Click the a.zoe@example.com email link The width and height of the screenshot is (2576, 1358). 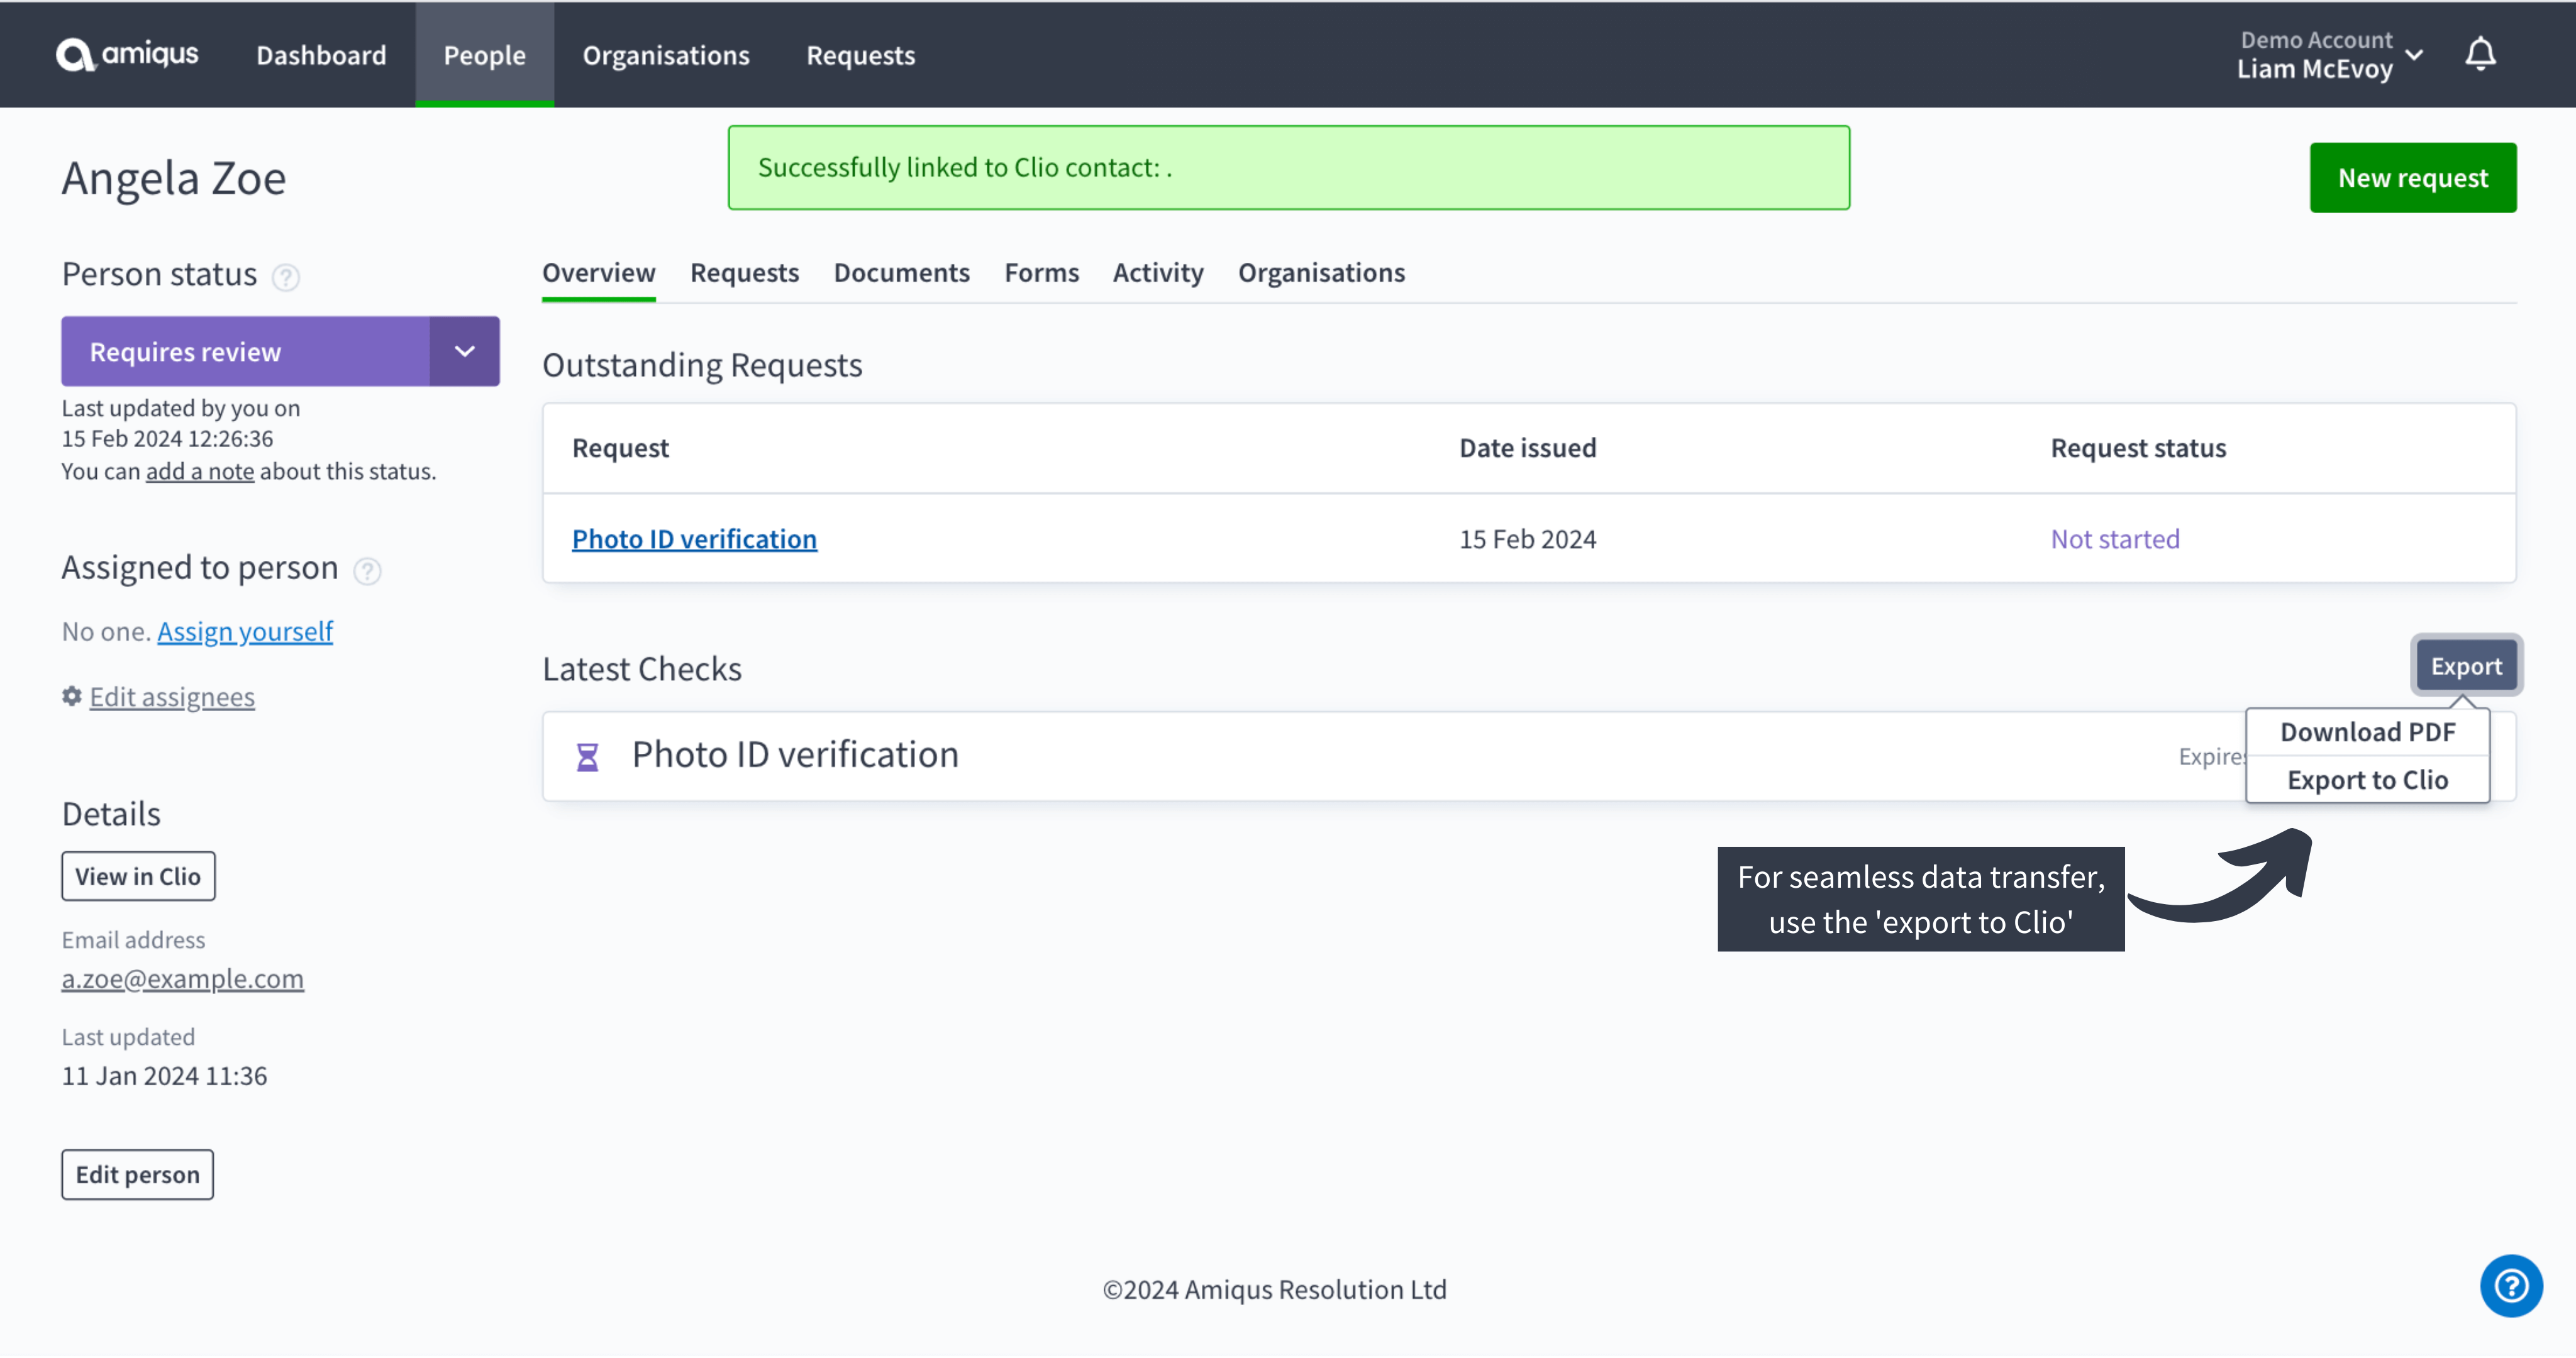[x=183, y=979]
